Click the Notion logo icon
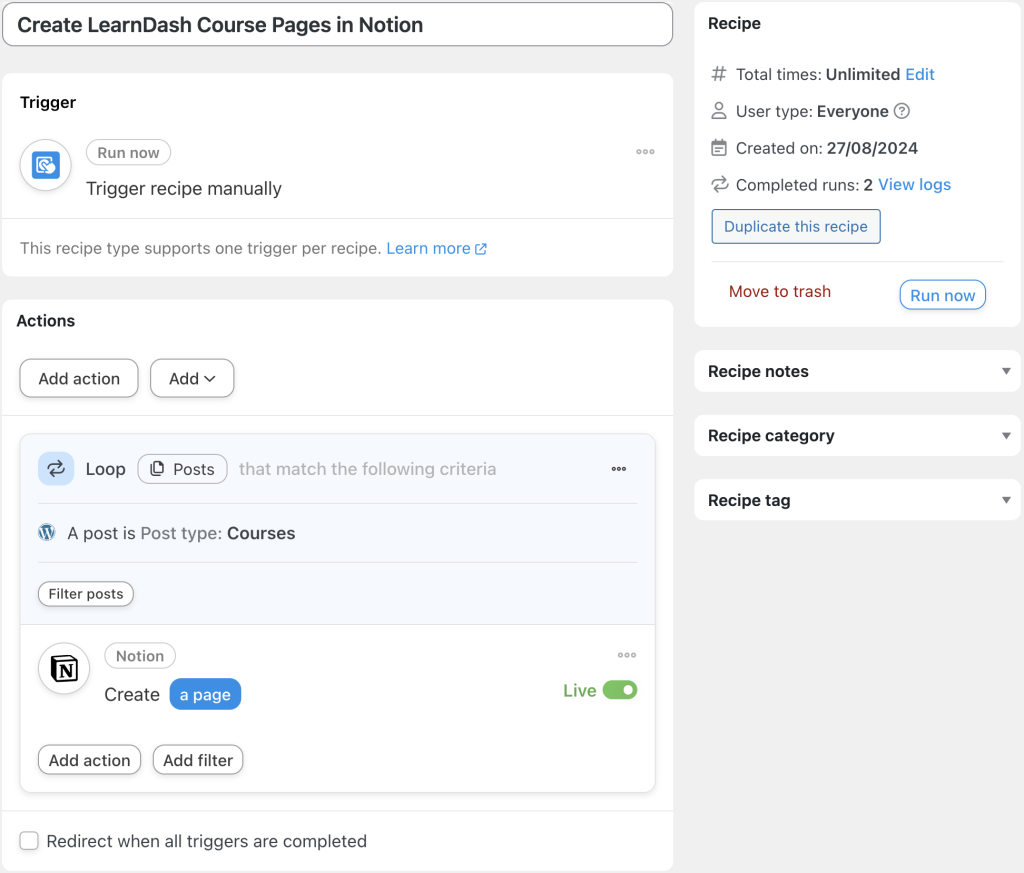1024x873 pixels. tap(64, 669)
